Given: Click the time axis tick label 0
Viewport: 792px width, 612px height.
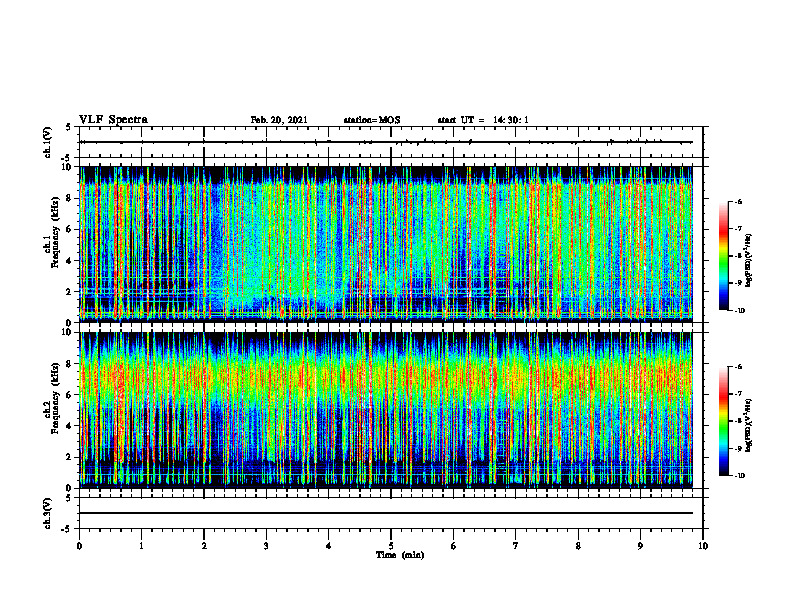Looking at the screenshot, I should tap(79, 546).
